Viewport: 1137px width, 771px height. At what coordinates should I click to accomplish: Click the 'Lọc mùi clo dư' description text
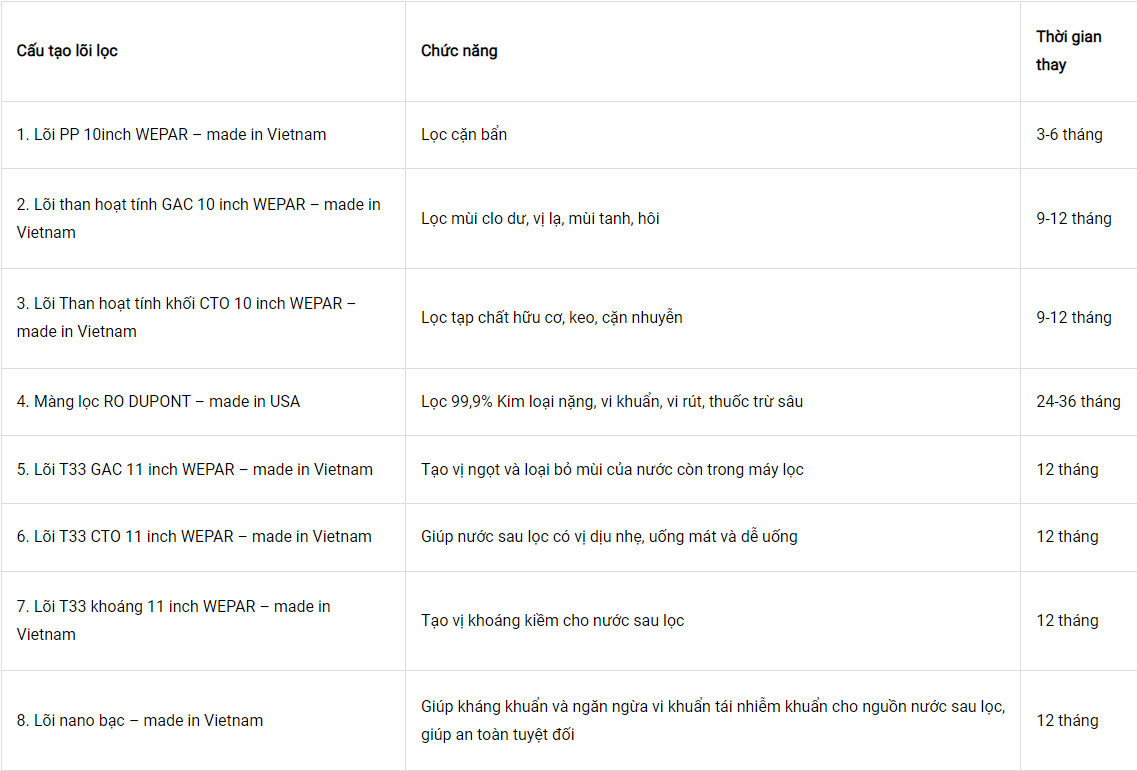click(540, 218)
